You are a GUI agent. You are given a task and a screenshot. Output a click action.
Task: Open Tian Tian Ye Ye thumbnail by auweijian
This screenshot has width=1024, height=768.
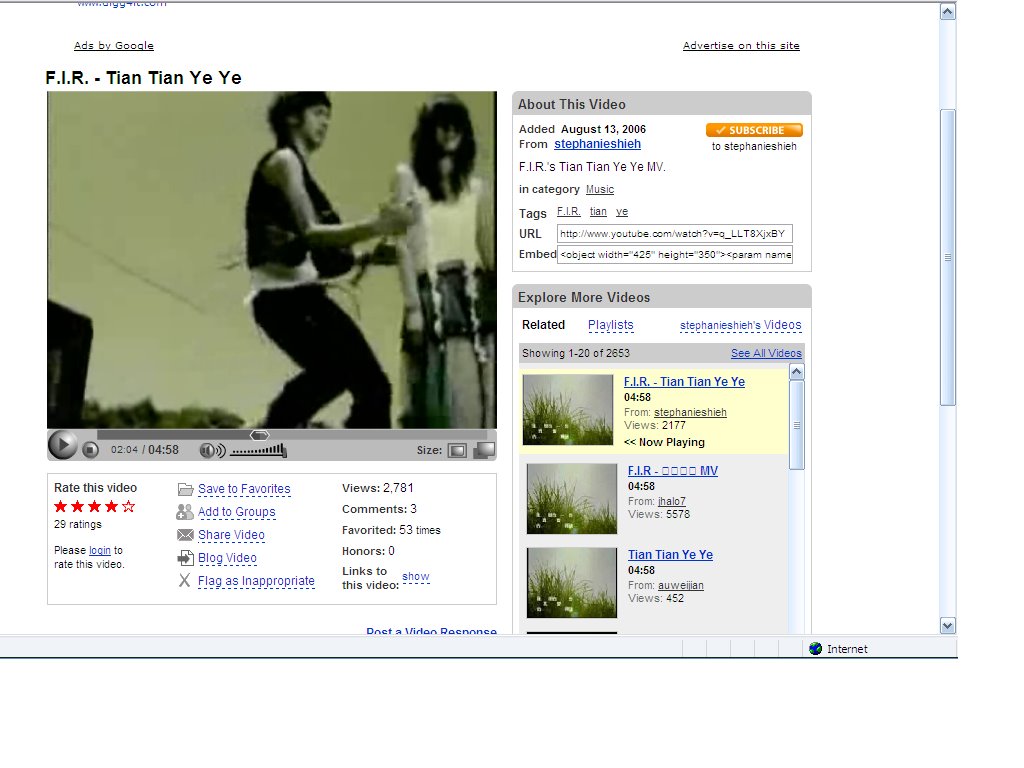[x=571, y=583]
